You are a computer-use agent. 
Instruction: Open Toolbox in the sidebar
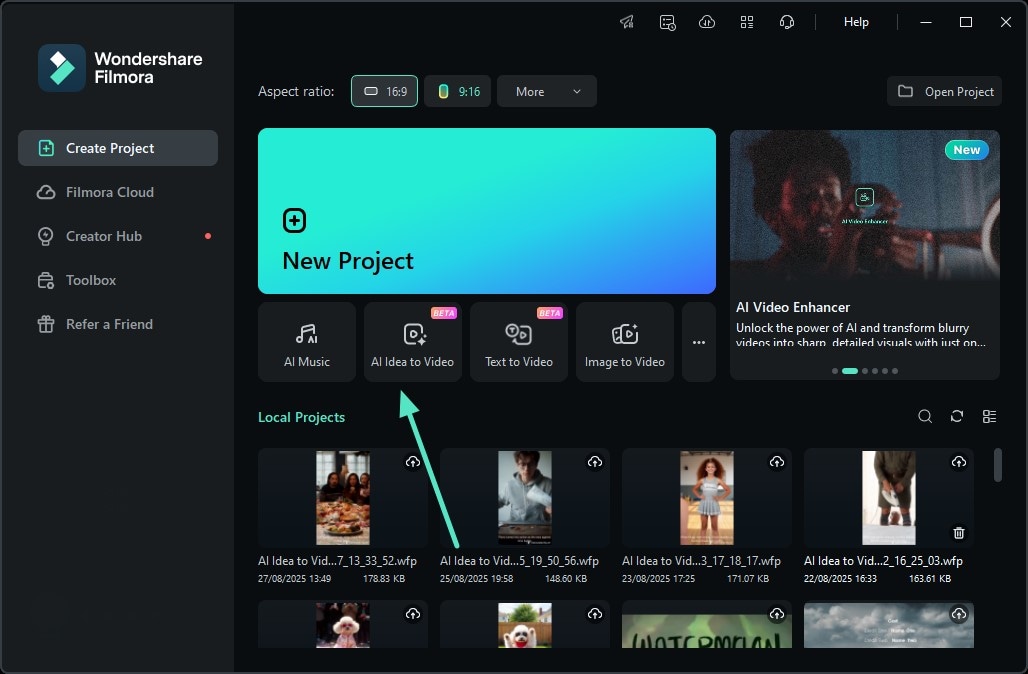click(x=118, y=280)
